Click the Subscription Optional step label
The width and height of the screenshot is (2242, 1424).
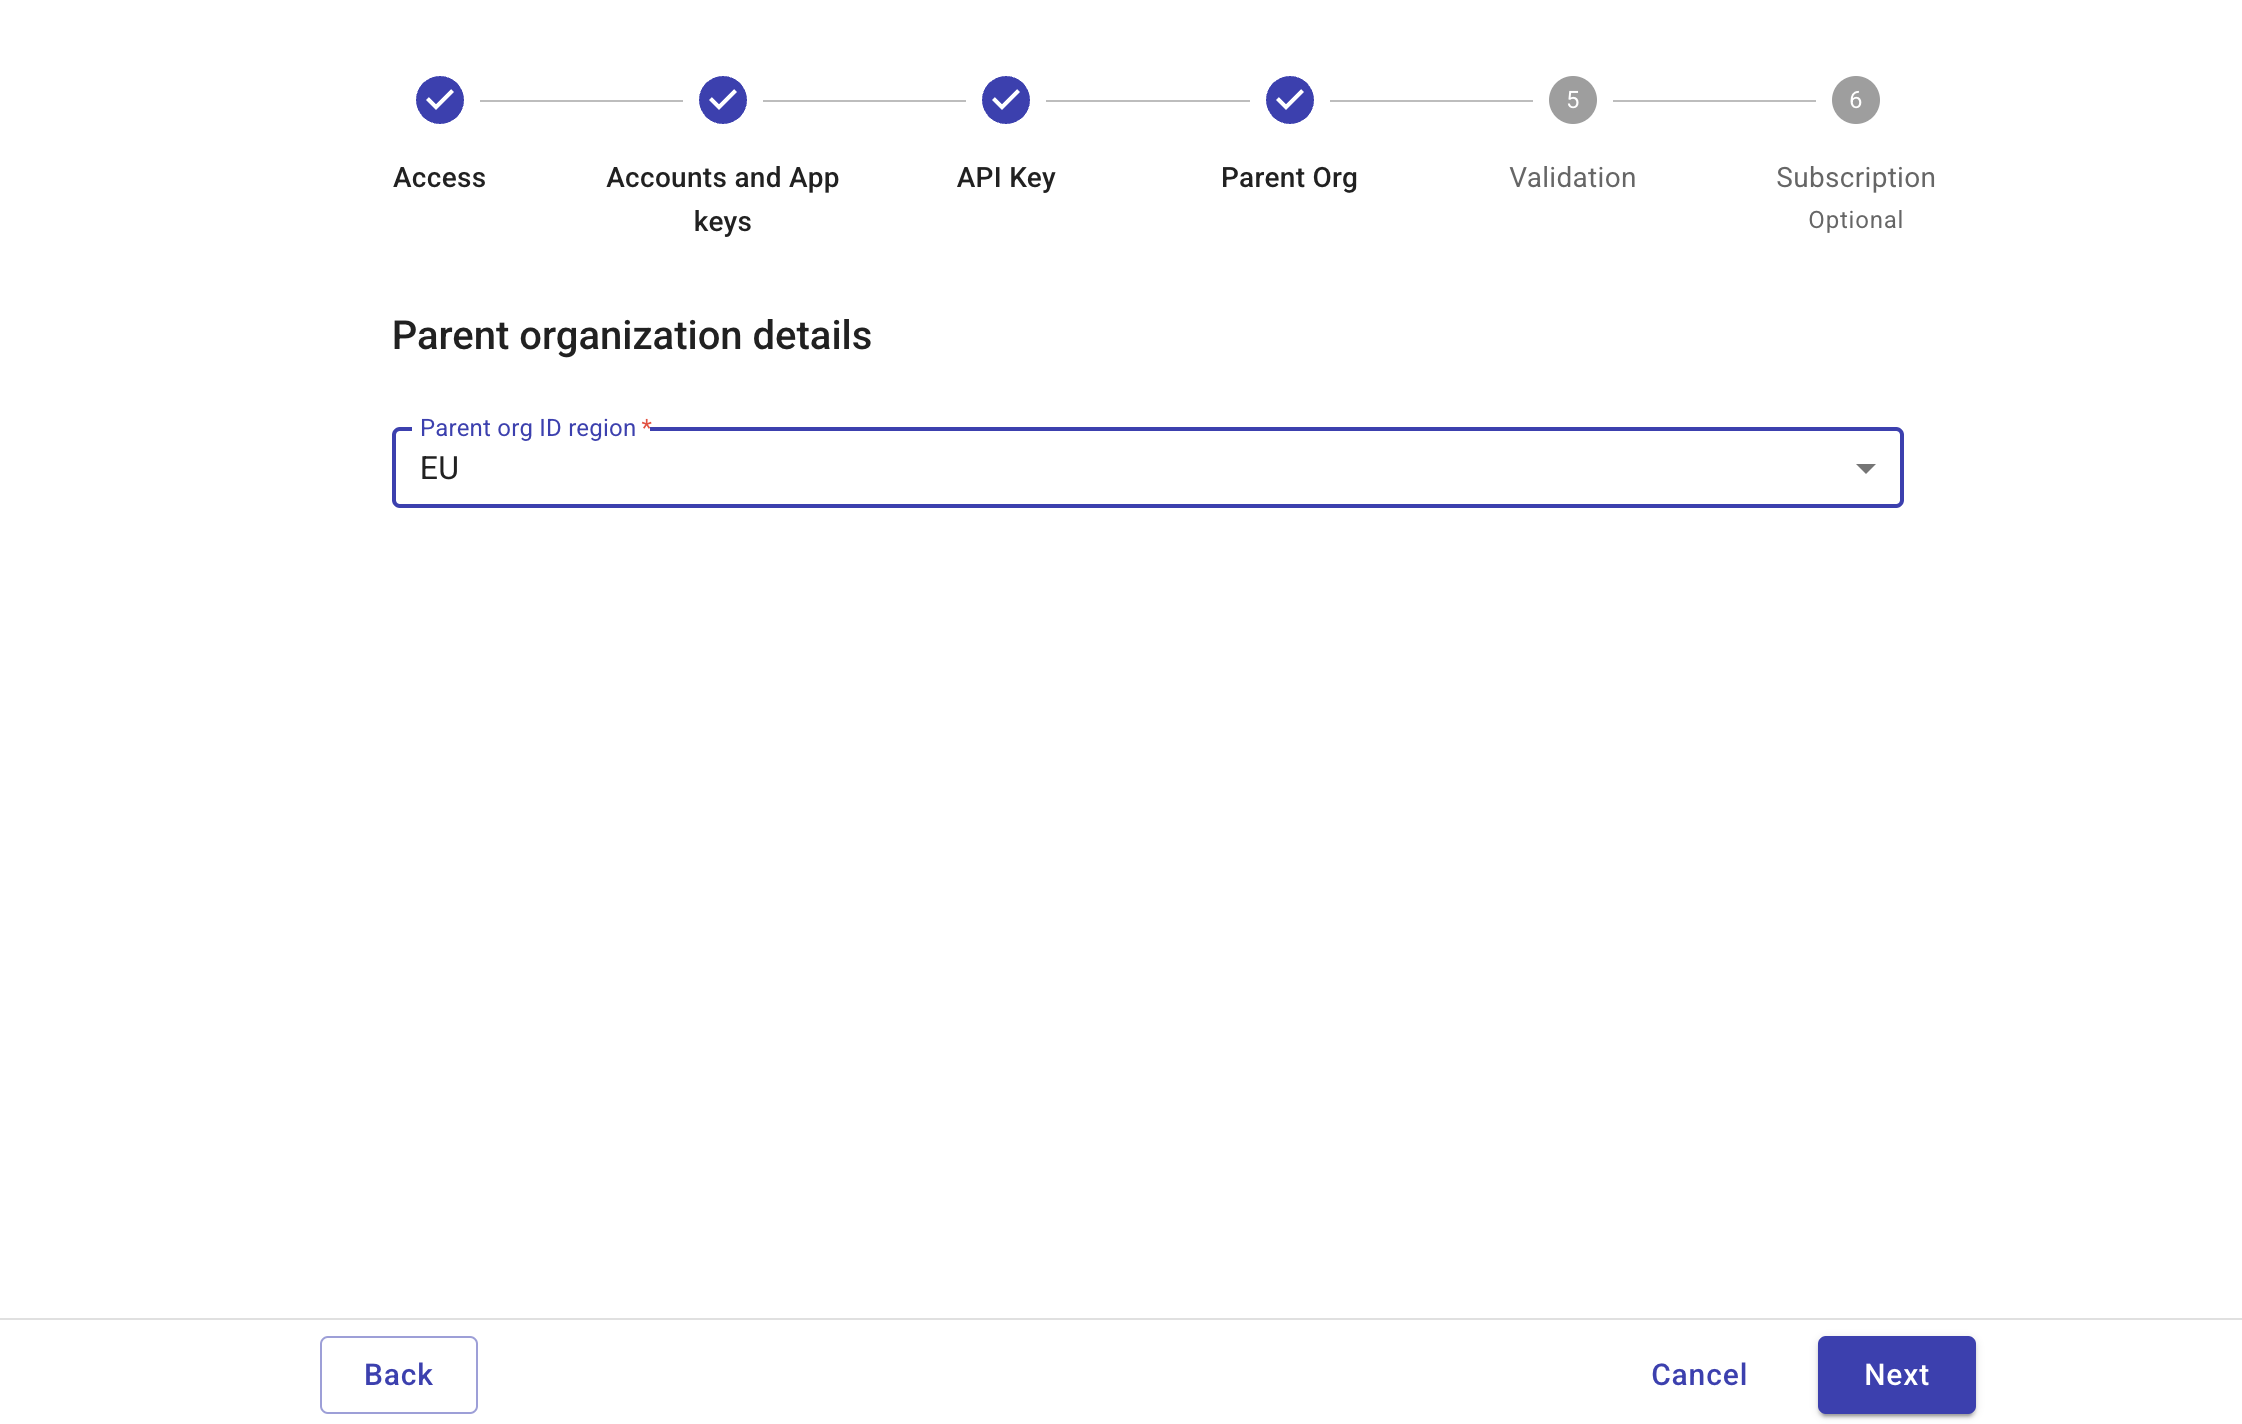pyautogui.click(x=1856, y=196)
